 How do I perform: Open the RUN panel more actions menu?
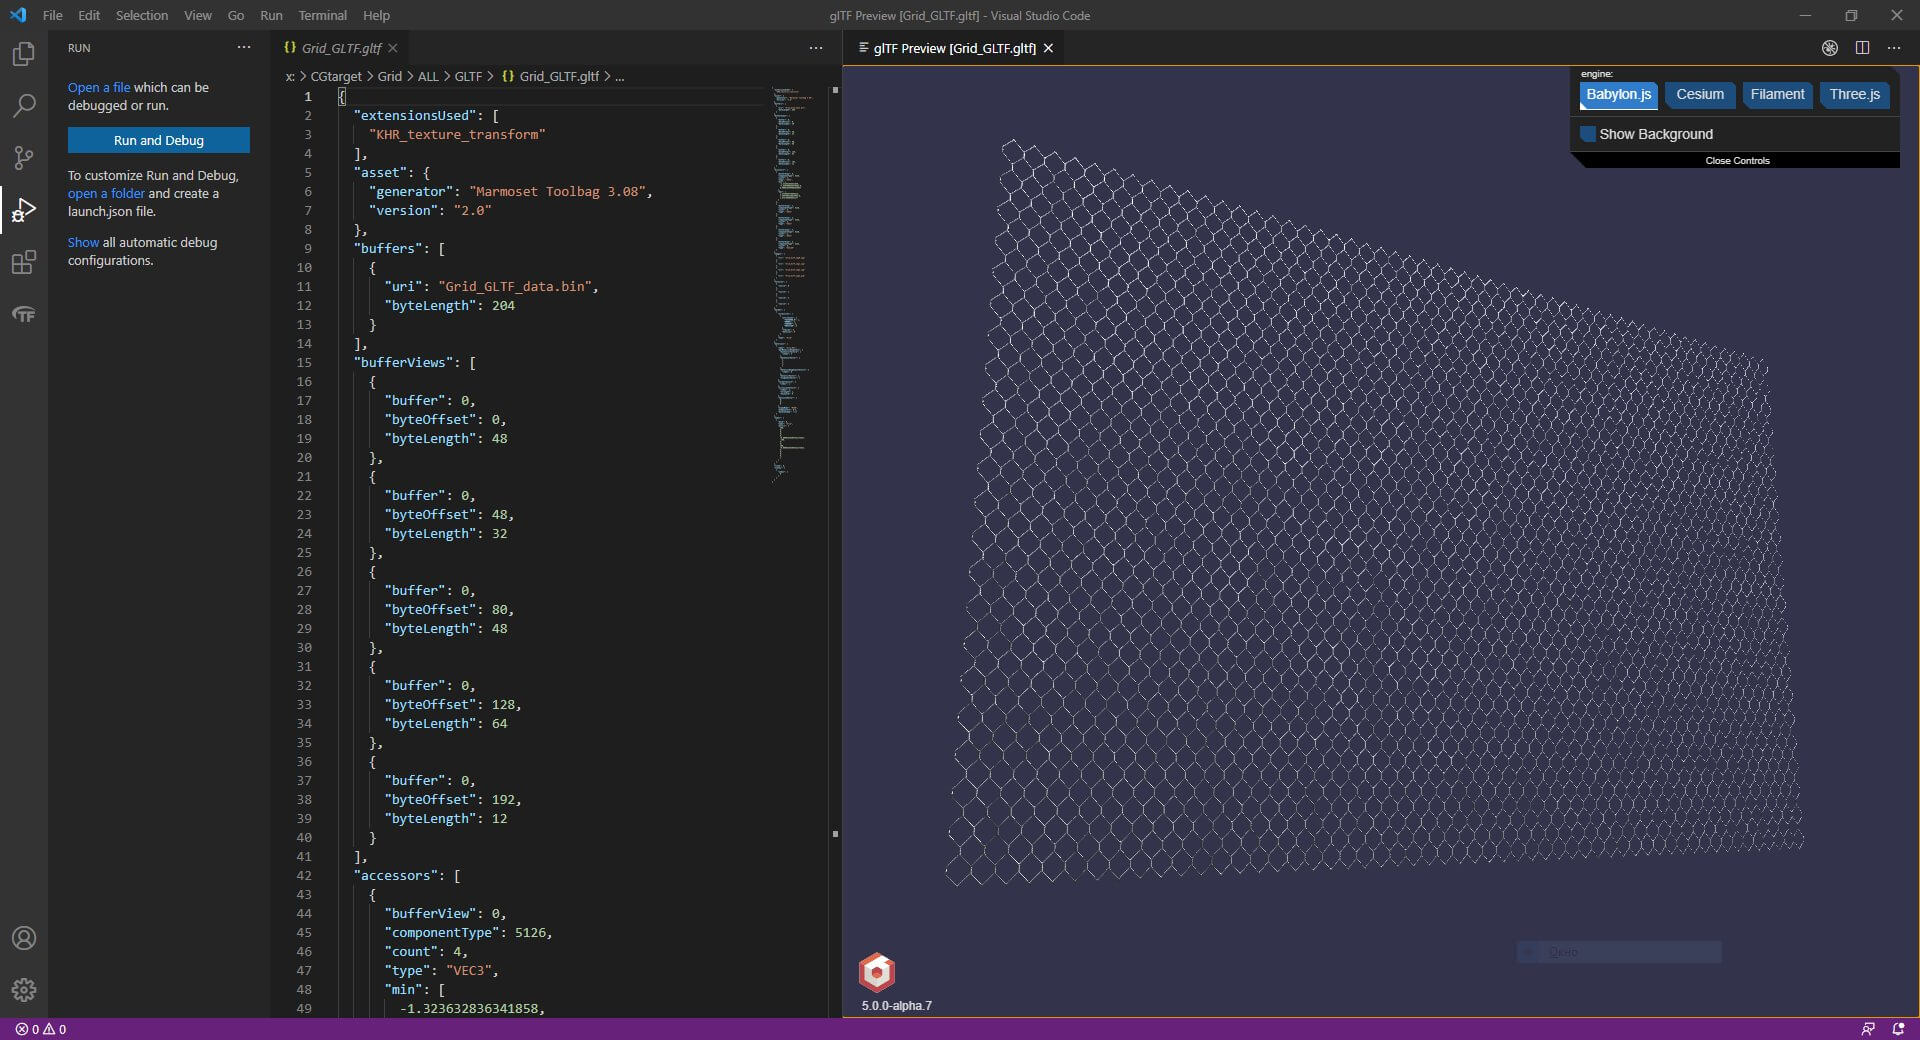(244, 48)
